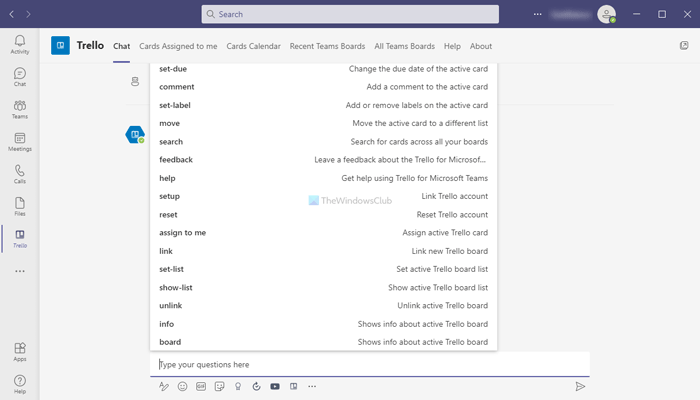The image size is (700, 400).
Task: Open more messaging extensions ellipsis
Action: pyautogui.click(x=312, y=386)
